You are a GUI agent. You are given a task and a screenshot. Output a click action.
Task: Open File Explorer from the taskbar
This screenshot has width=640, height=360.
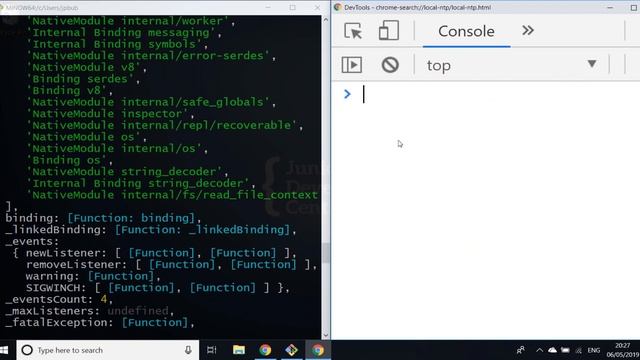(x=239, y=350)
